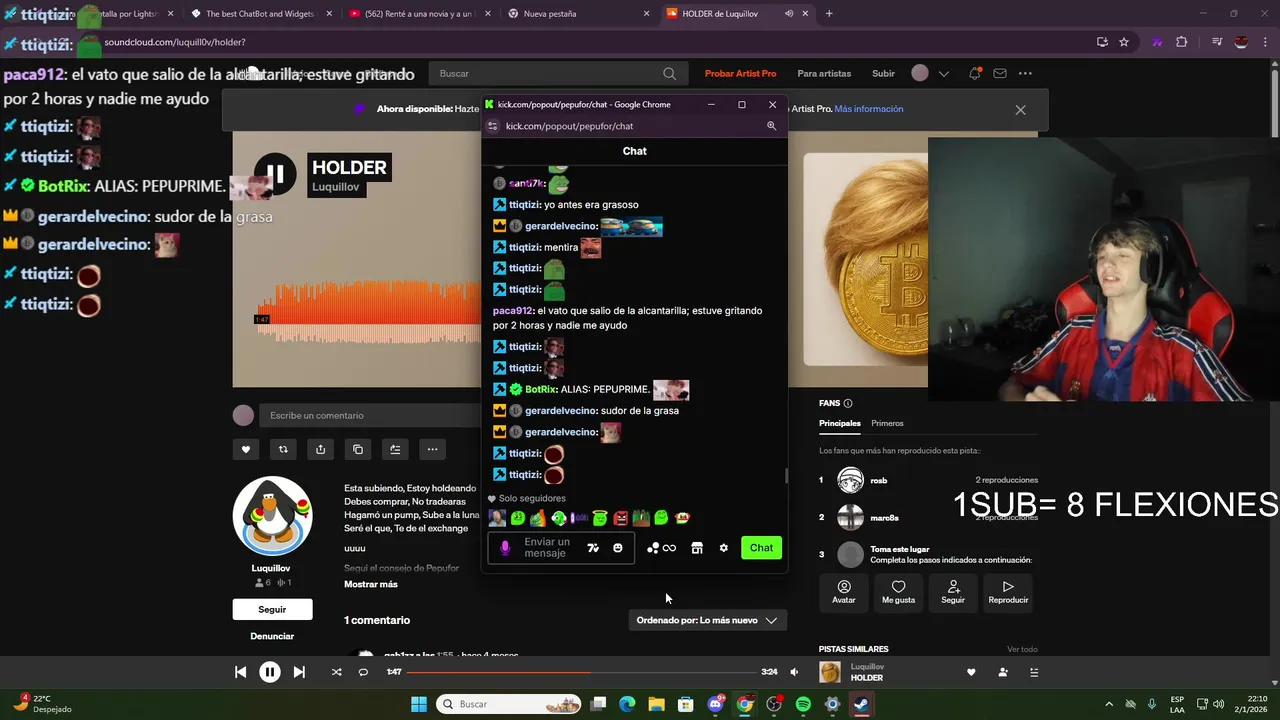This screenshot has width=1280, height=720.
Task: Skip to previous track in player bar
Action: 240,672
